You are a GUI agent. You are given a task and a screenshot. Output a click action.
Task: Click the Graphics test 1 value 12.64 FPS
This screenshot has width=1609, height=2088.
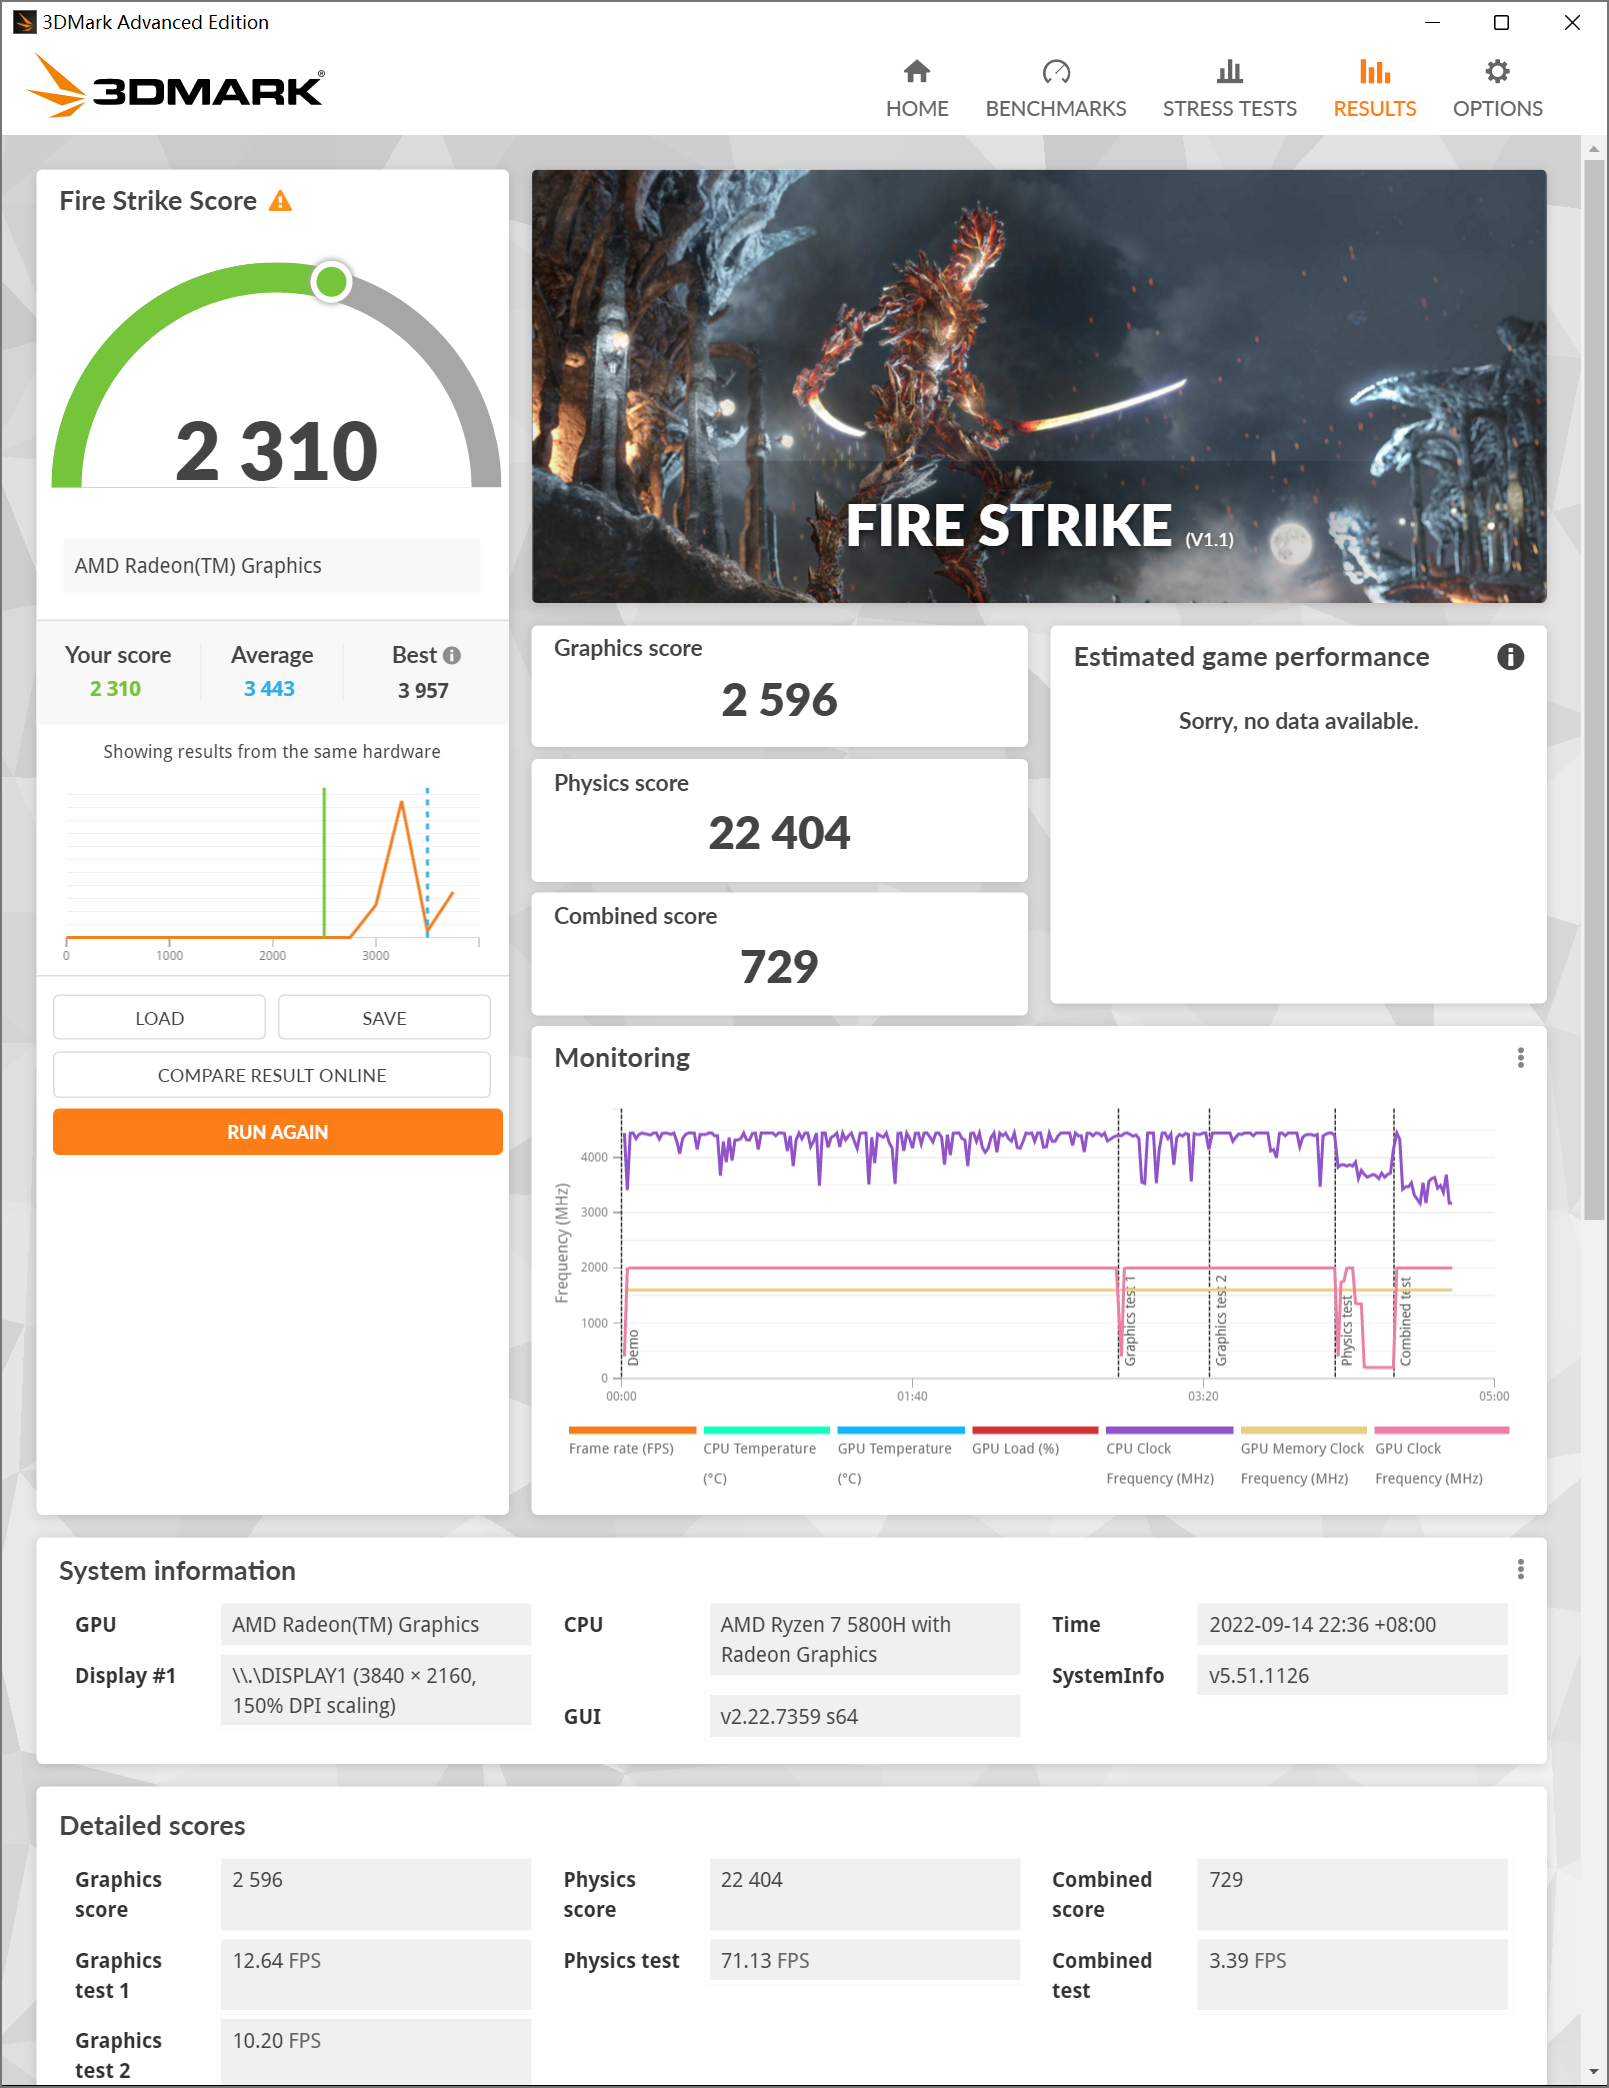coord(376,1975)
